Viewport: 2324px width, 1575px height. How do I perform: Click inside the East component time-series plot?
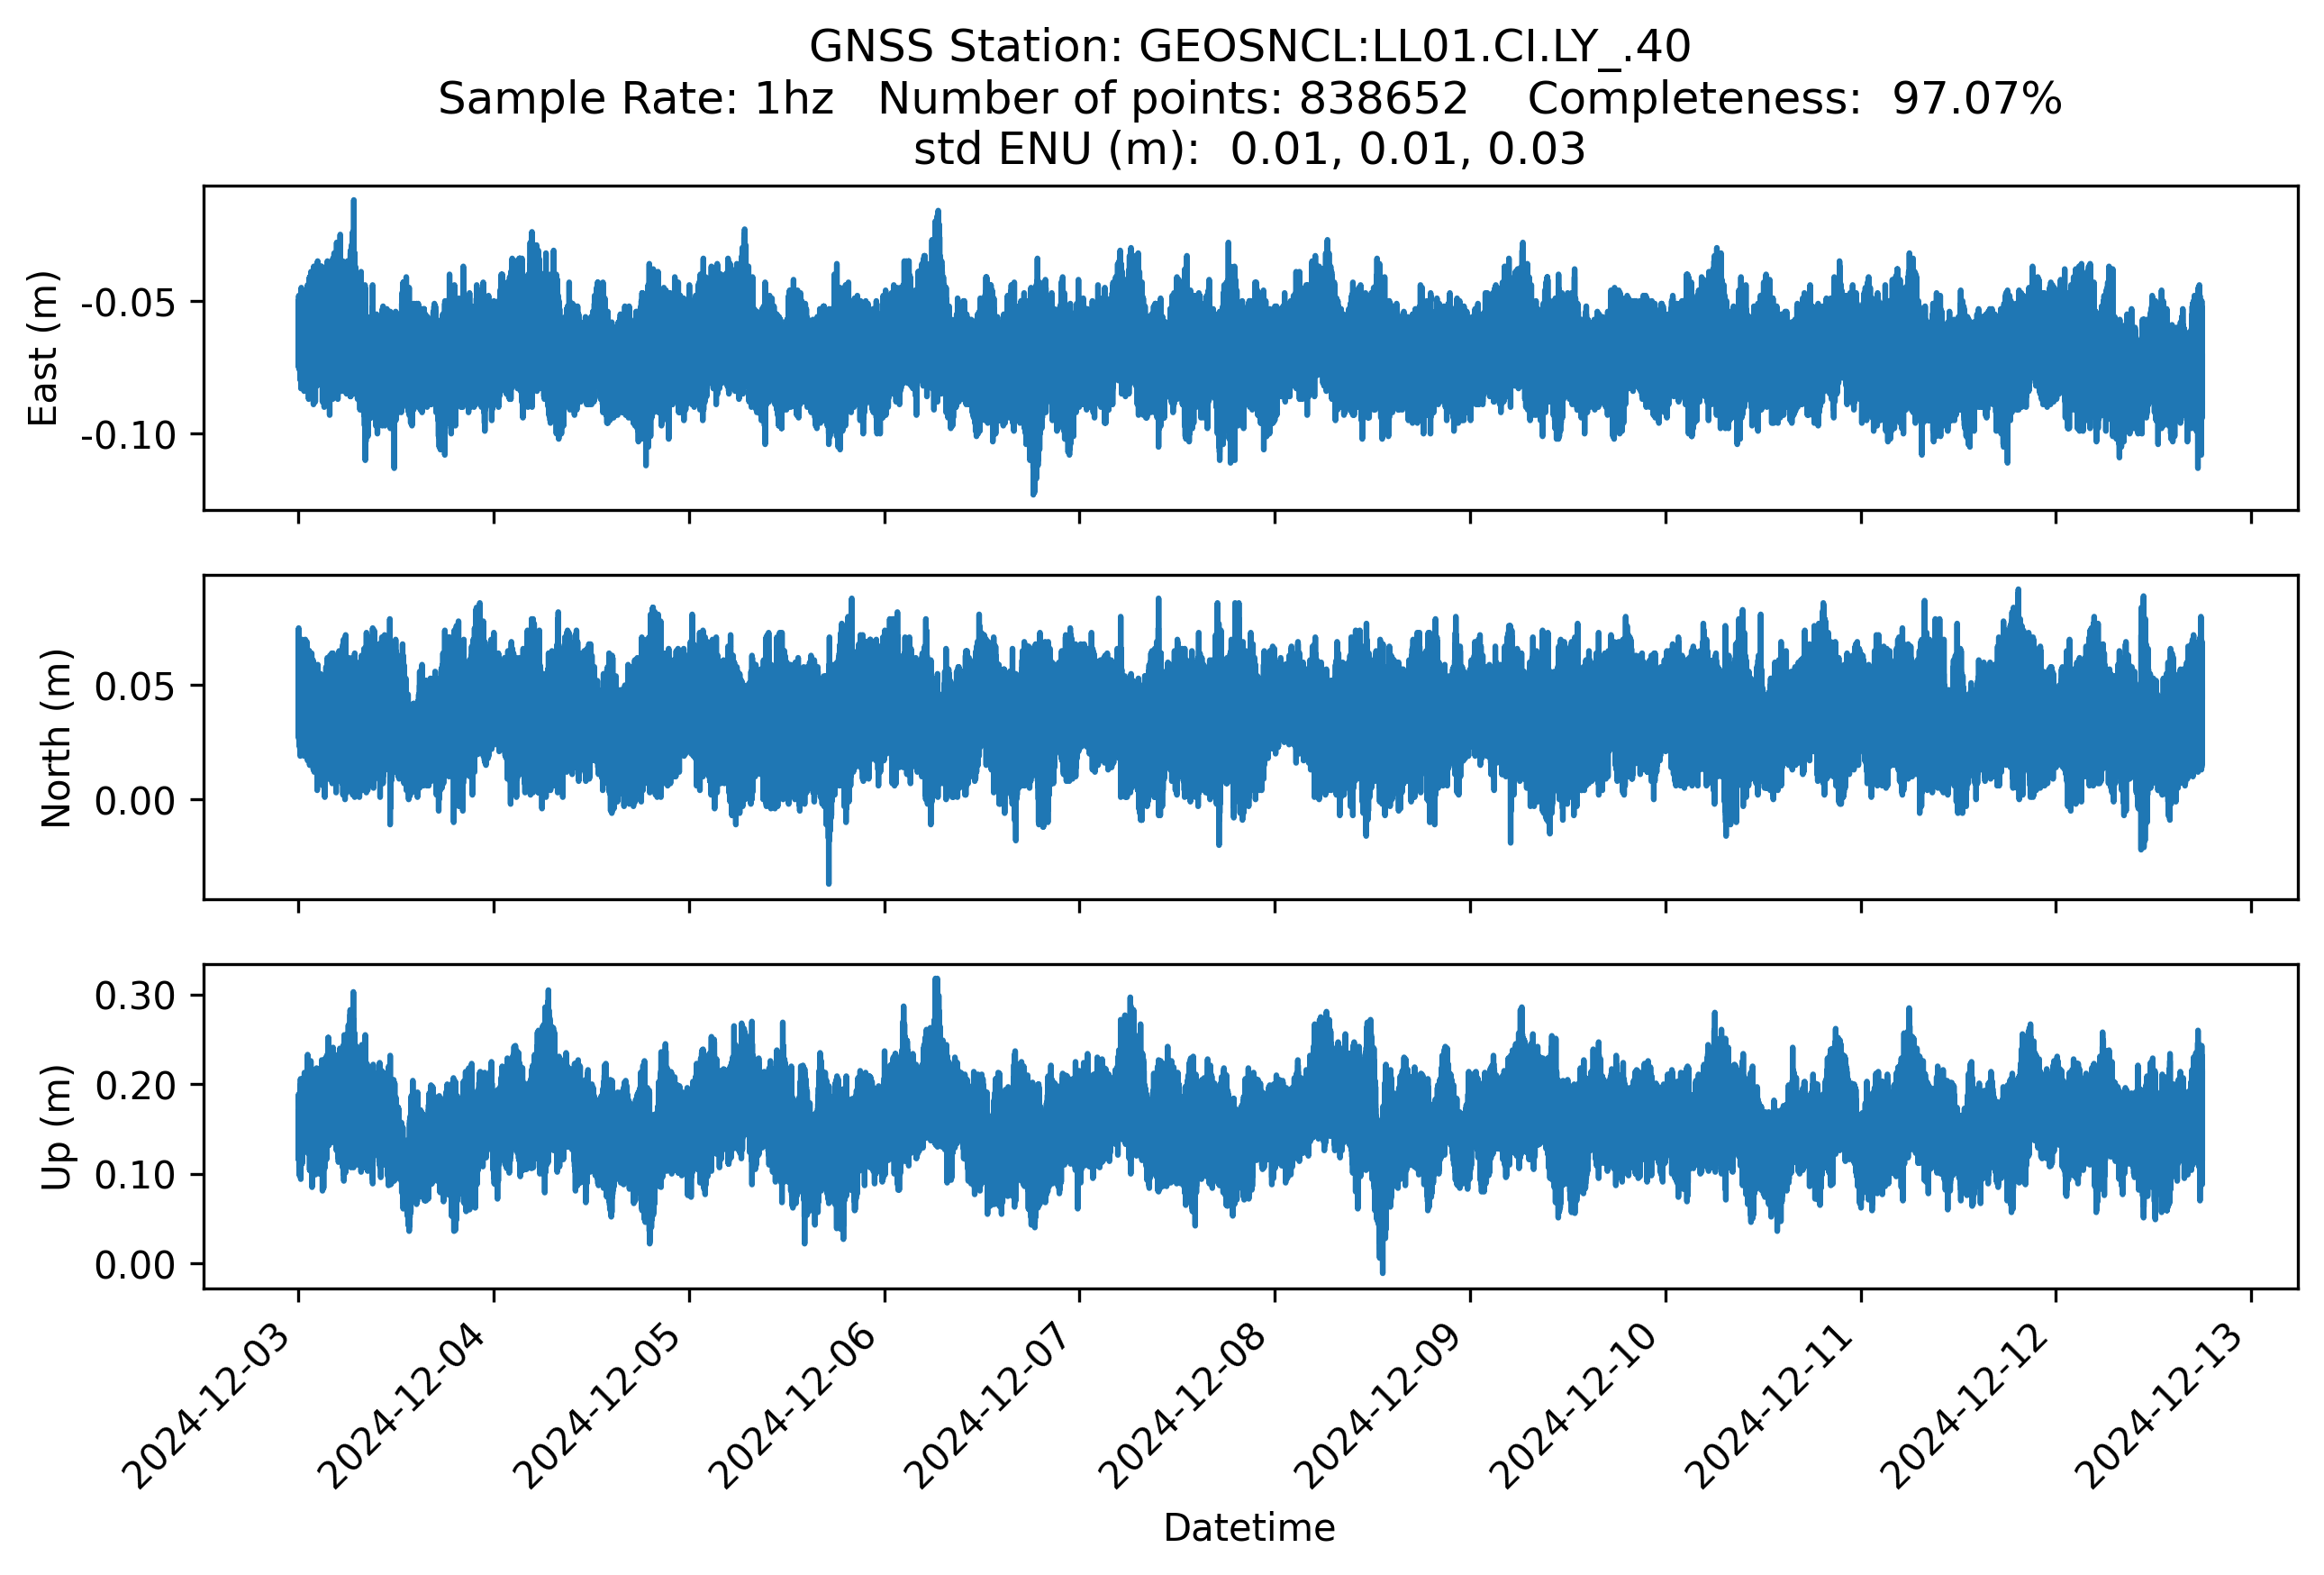pyautogui.click(x=1250, y=348)
